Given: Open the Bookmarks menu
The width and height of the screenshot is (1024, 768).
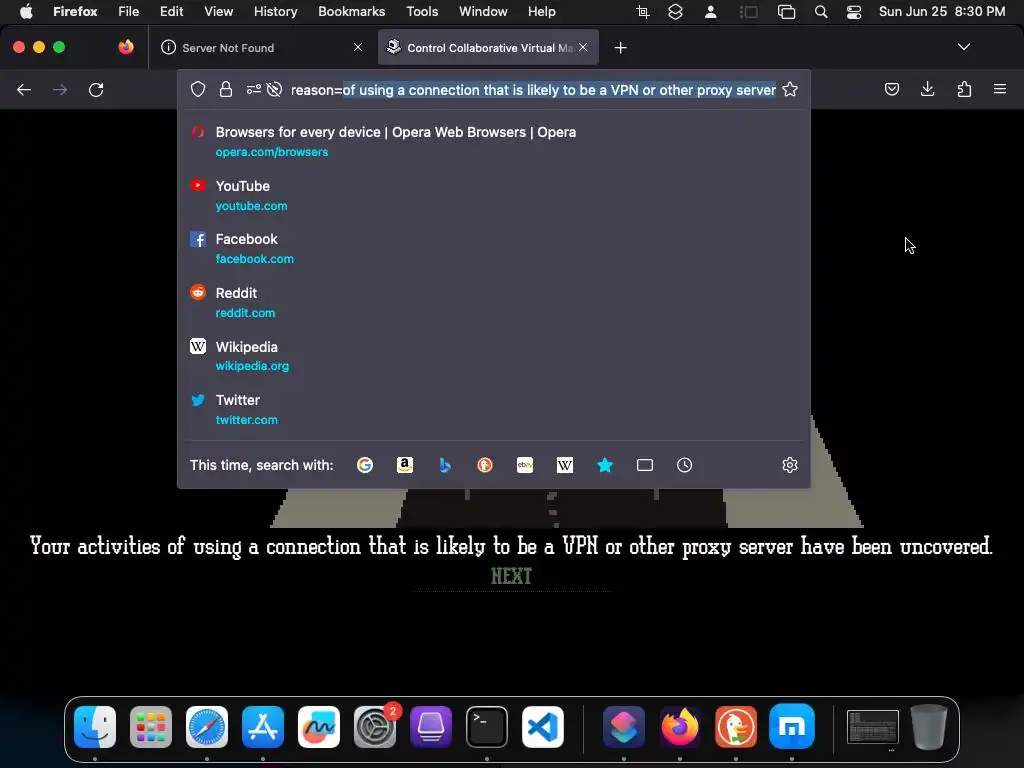Looking at the screenshot, I should coord(351,12).
